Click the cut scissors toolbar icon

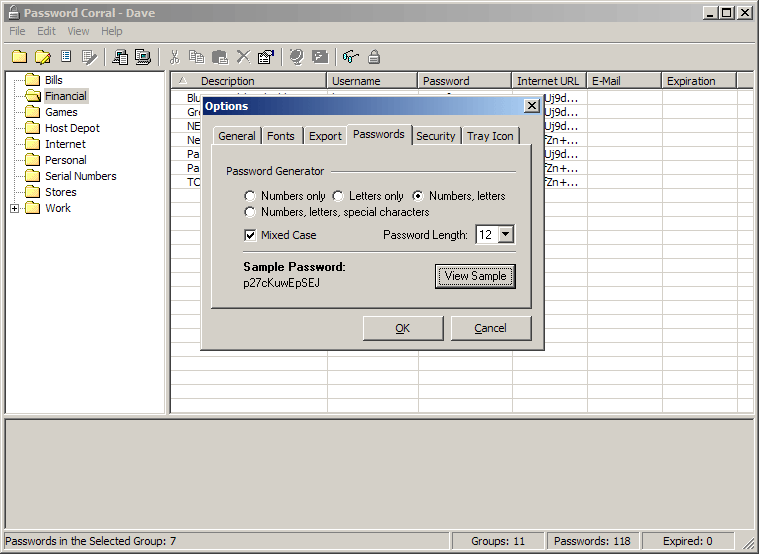pyautogui.click(x=174, y=57)
